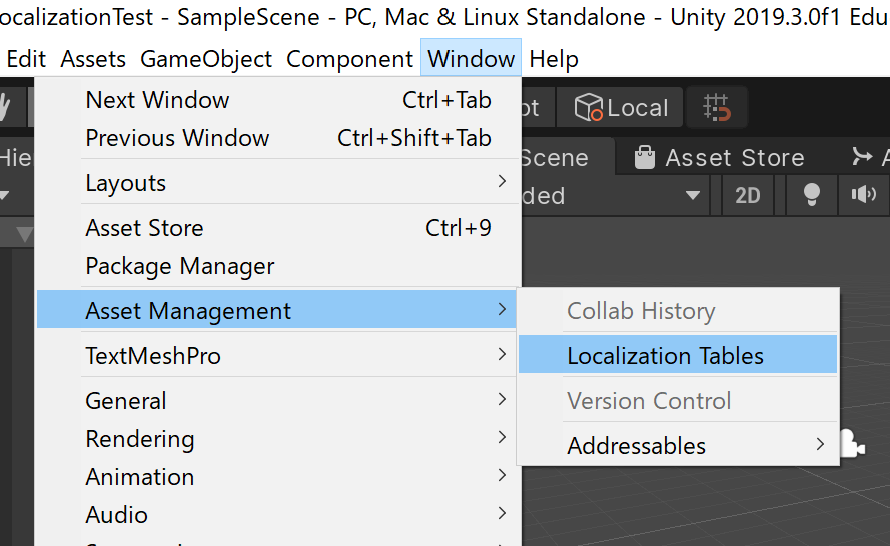890x546 pixels.
Task: Select the Hand tool in toolbar
Action: 8,107
